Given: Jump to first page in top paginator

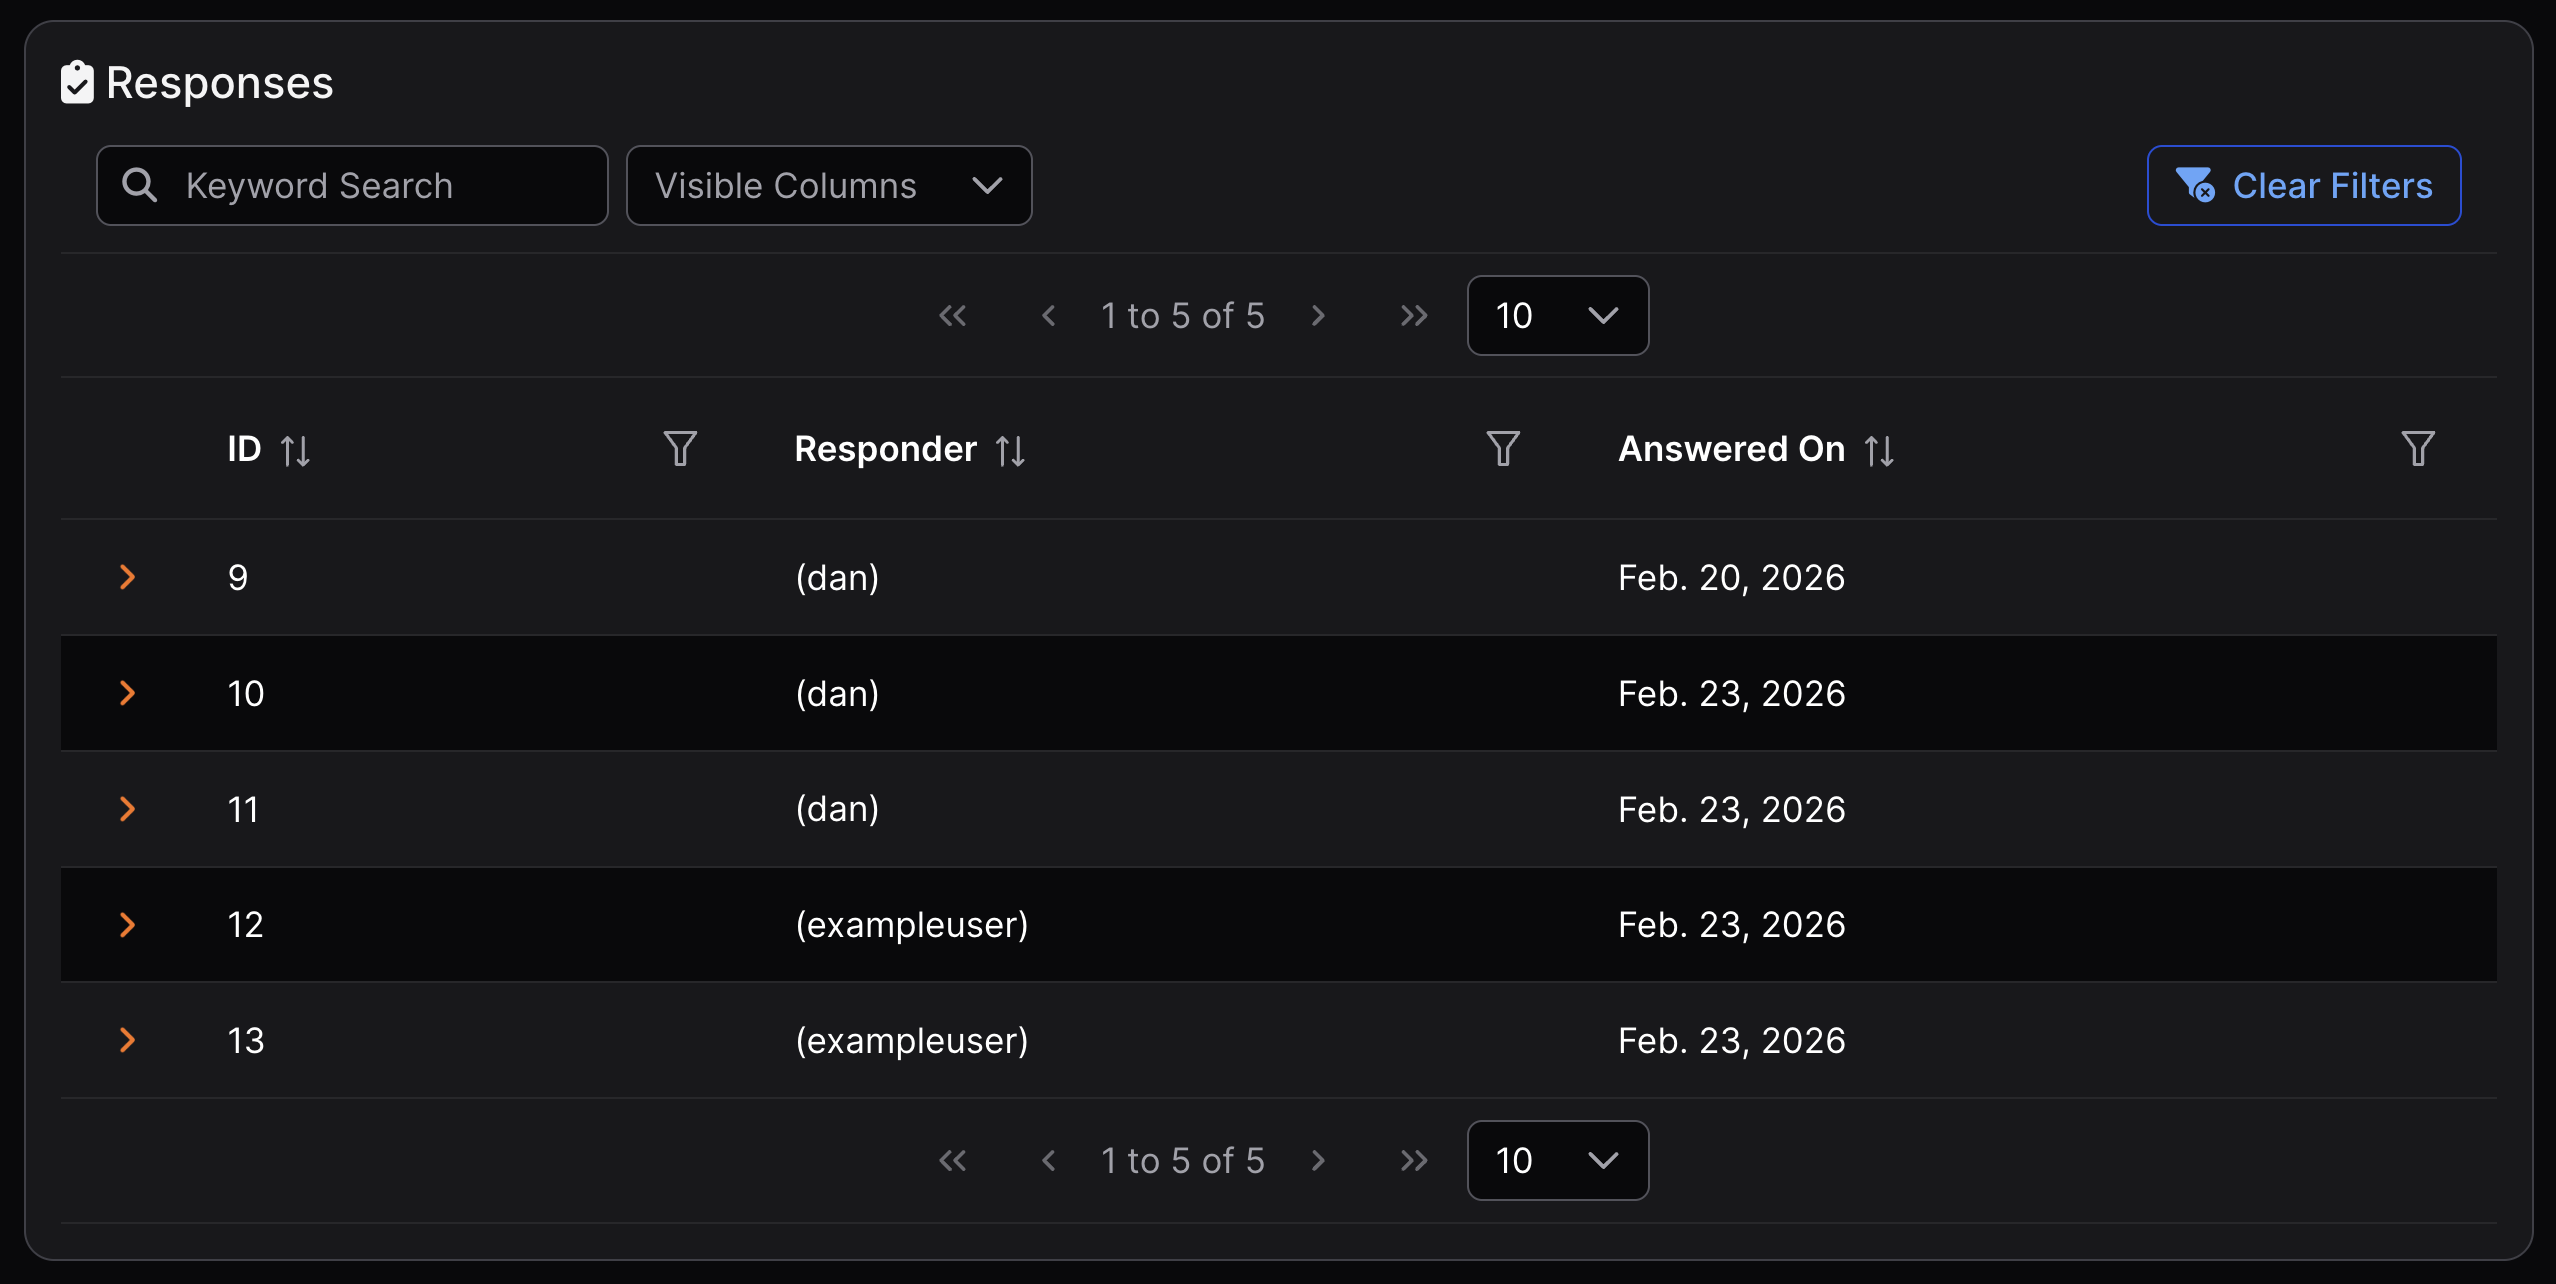Looking at the screenshot, I should [953, 316].
